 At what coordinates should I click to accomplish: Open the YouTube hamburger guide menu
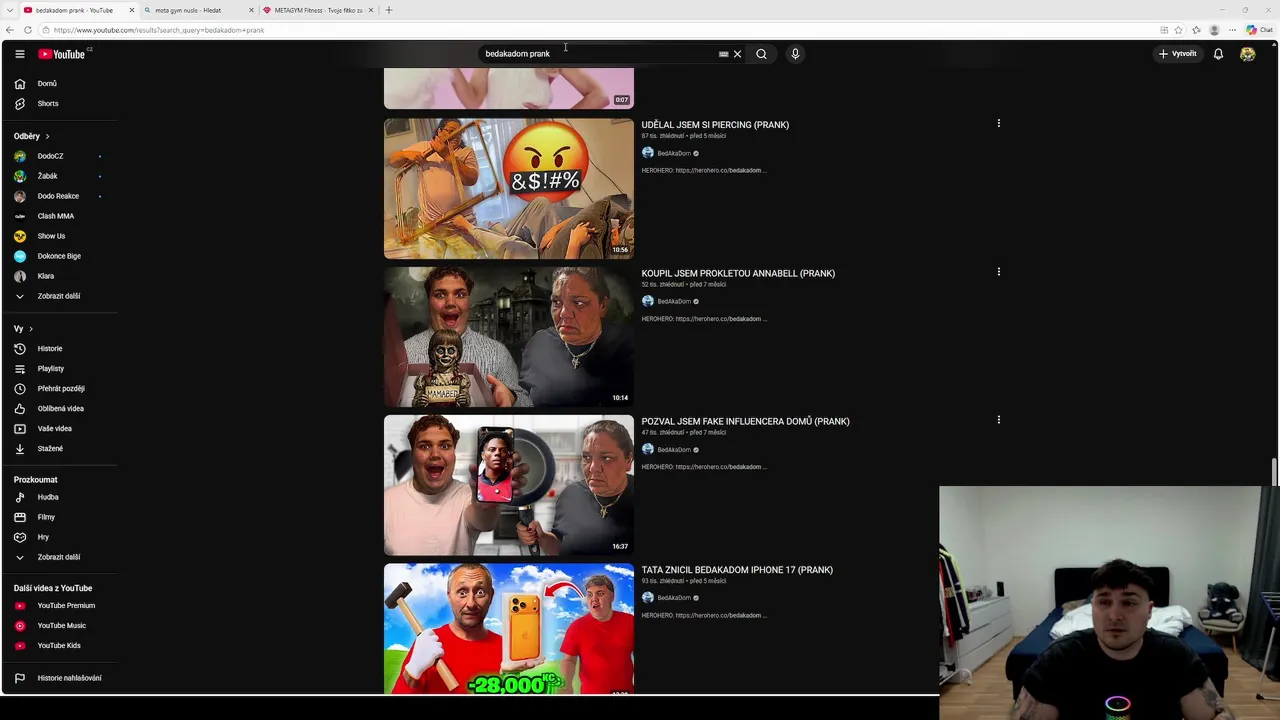pyautogui.click(x=19, y=54)
